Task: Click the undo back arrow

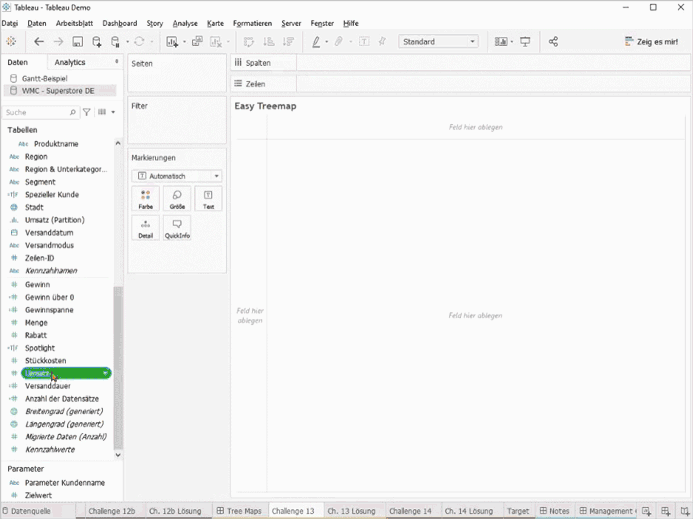Action: (x=39, y=42)
